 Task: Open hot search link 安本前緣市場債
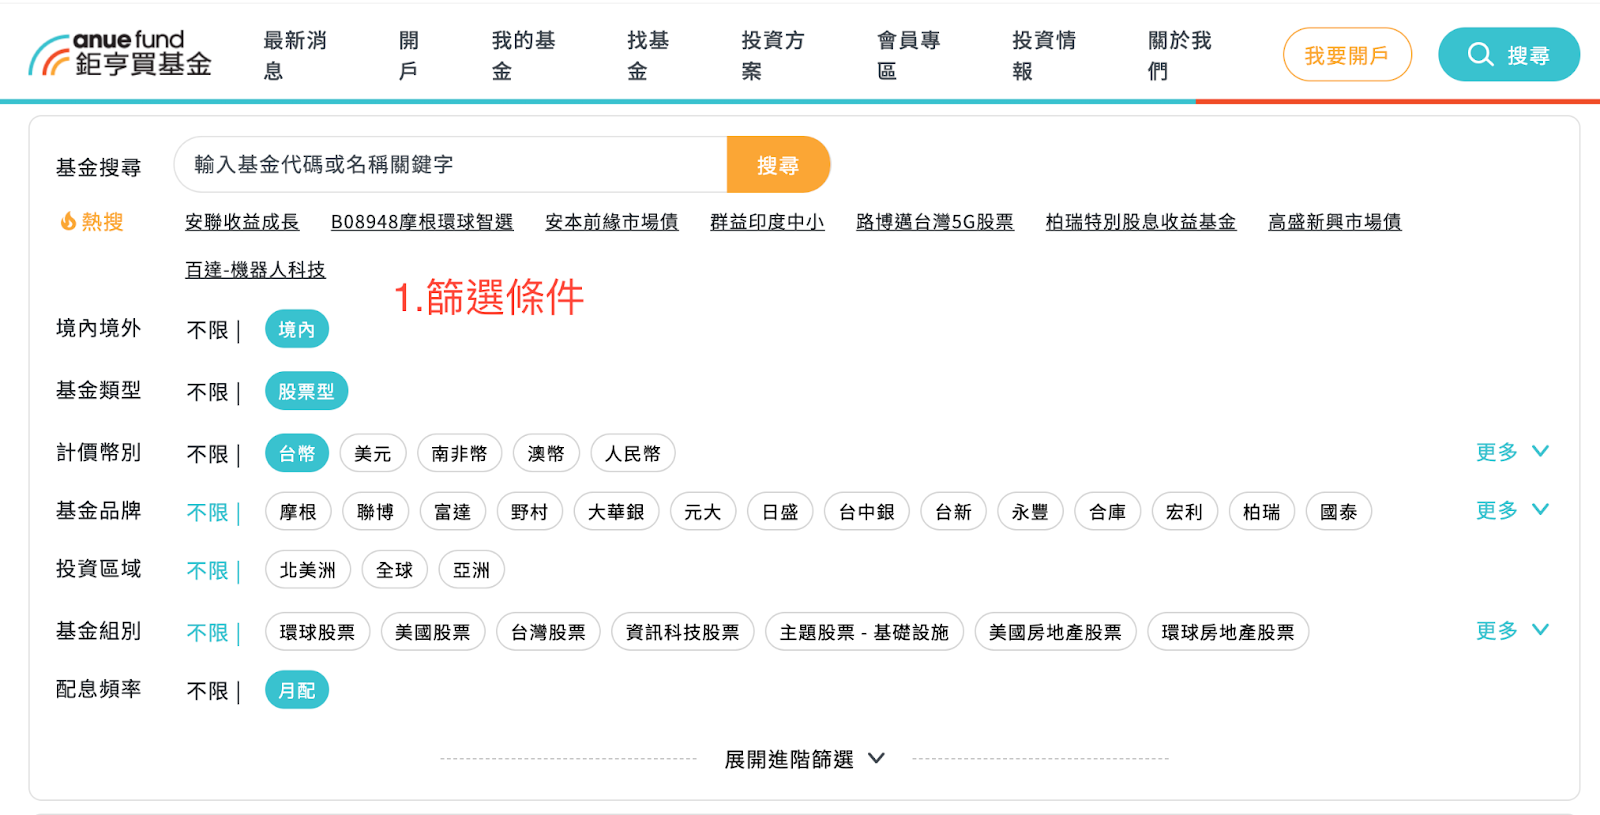click(612, 222)
